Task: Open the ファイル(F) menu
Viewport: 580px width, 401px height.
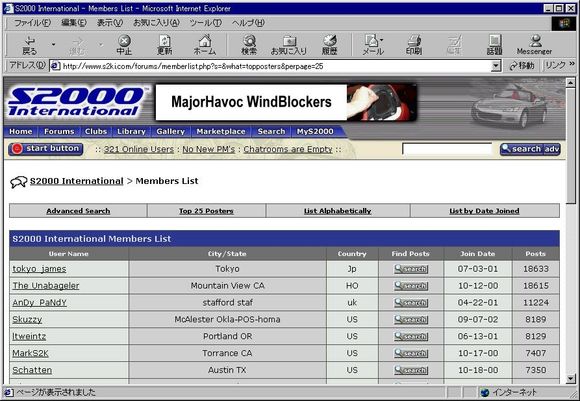Action: (x=32, y=23)
